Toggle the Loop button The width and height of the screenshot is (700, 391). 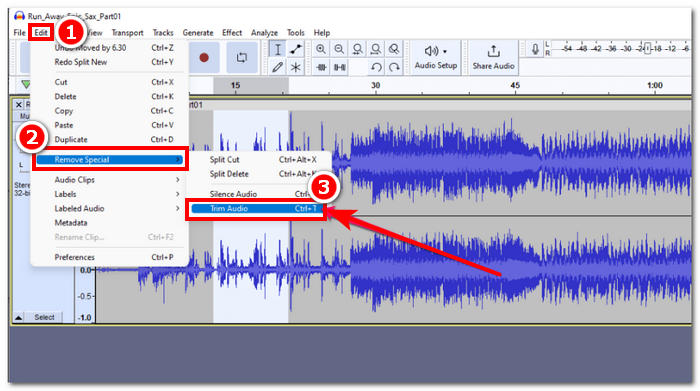click(242, 58)
